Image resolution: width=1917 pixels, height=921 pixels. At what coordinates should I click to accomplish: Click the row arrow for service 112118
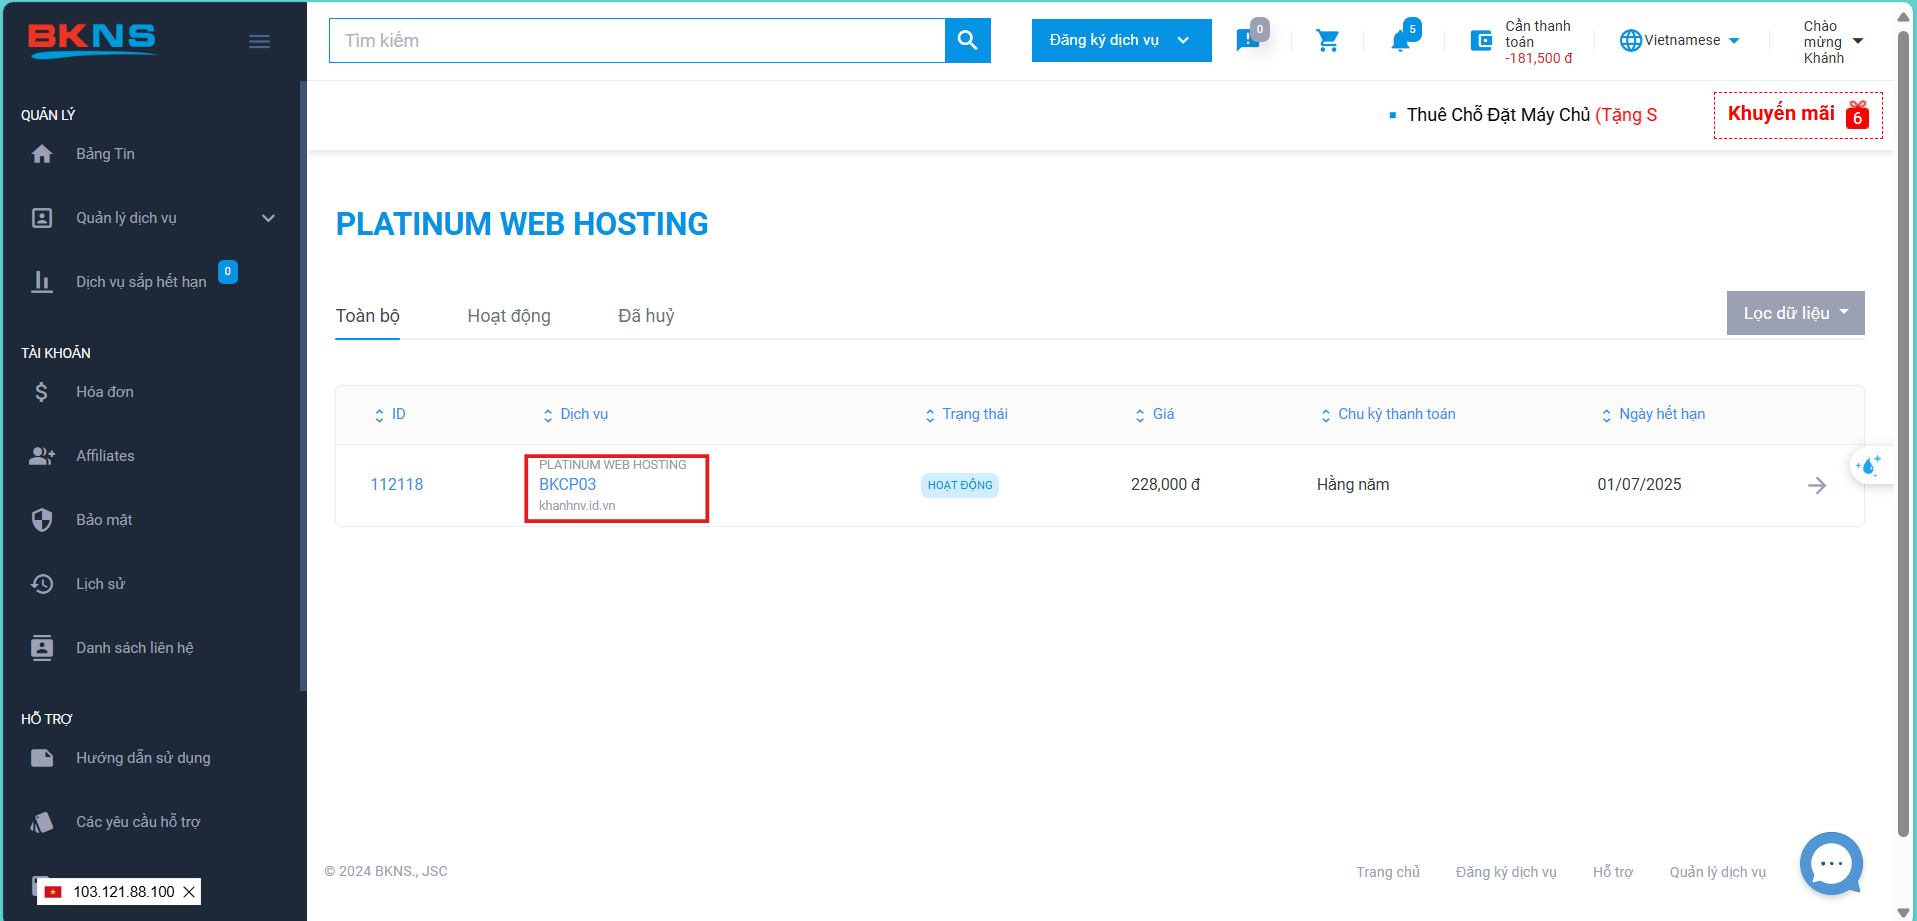coord(1817,485)
